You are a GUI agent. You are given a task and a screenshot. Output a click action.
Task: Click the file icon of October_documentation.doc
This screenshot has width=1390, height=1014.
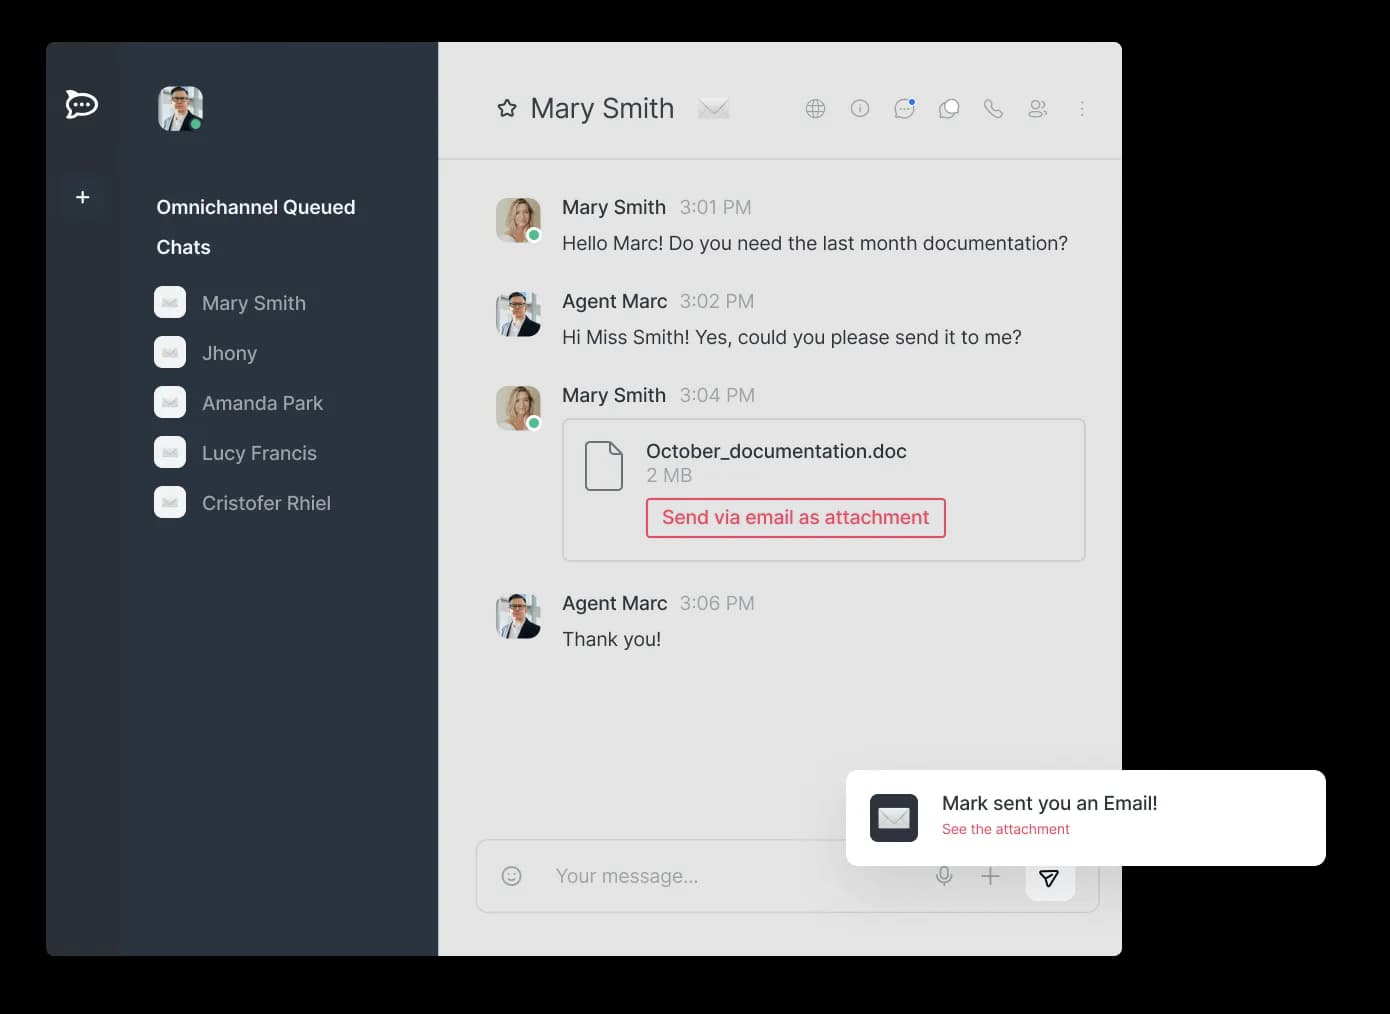click(604, 465)
